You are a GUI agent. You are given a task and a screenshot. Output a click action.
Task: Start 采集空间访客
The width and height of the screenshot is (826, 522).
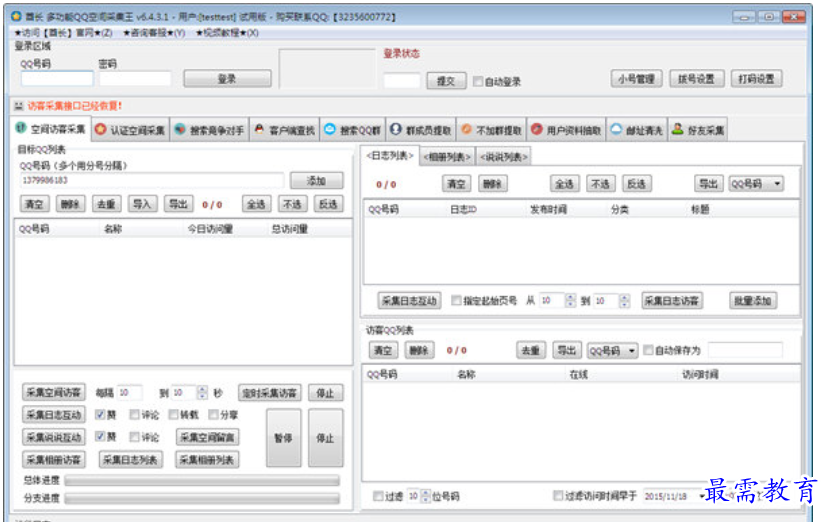point(54,392)
